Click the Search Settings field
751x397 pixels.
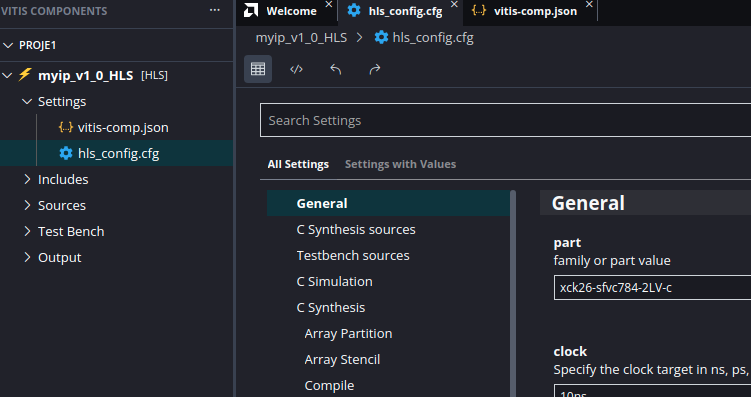tap(505, 120)
